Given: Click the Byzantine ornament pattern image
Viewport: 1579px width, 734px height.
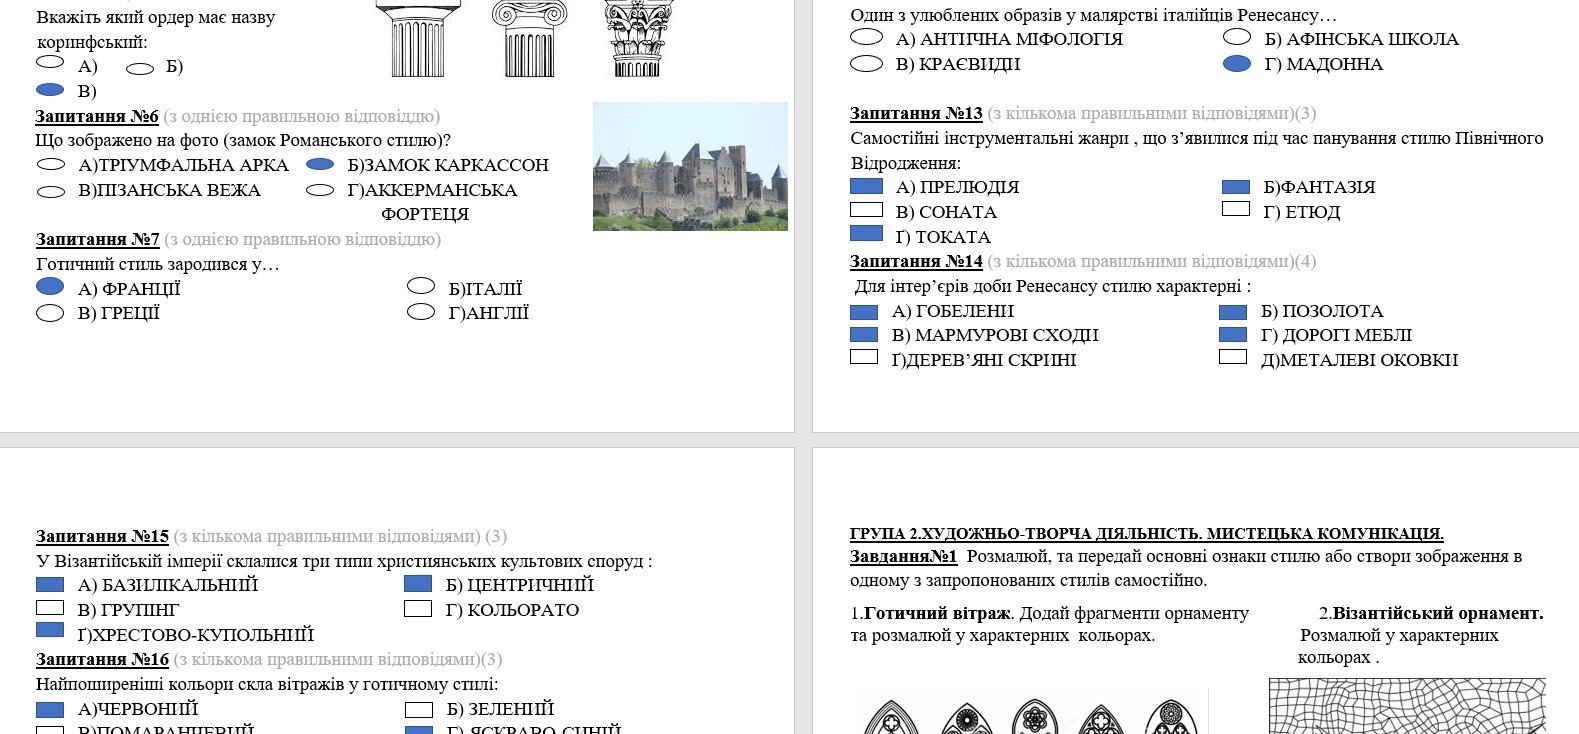Looking at the screenshot, I should (x=1407, y=706).
